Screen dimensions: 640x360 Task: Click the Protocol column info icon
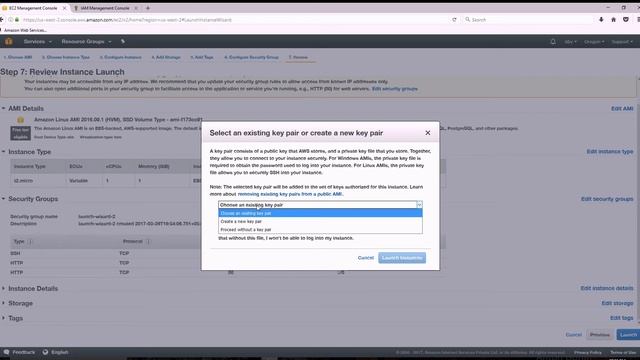pos(148,242)
